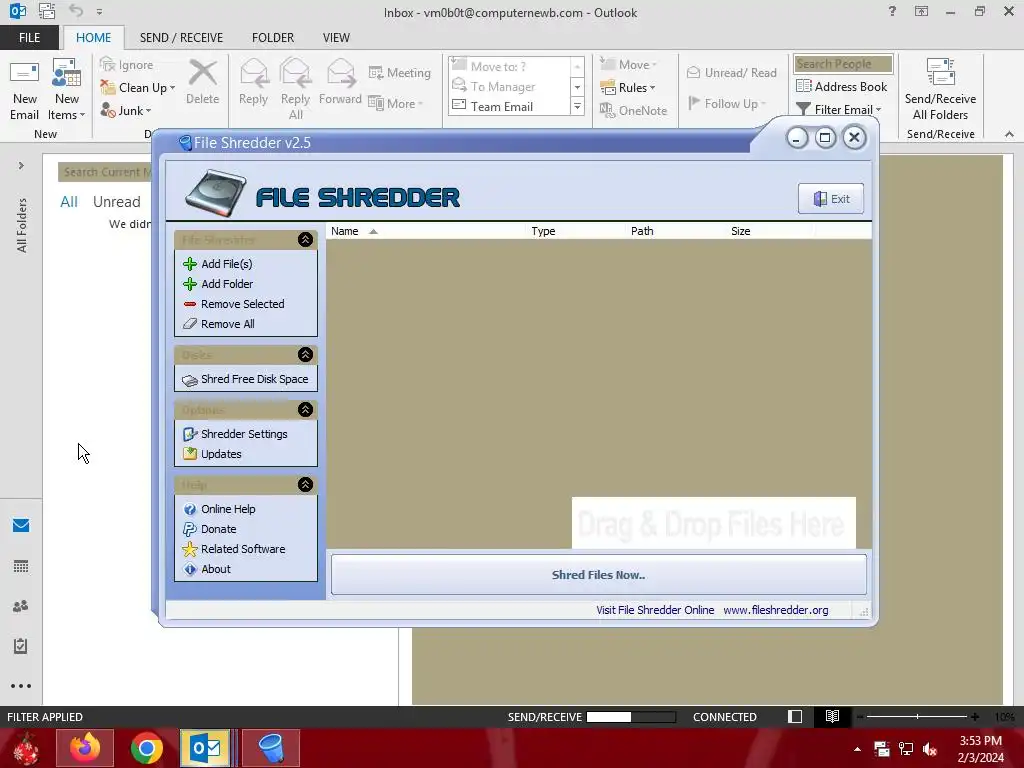This screenshot has height=768, width=1024.
Task: Open the Filter Email dropdown
Action: [839, 109]
